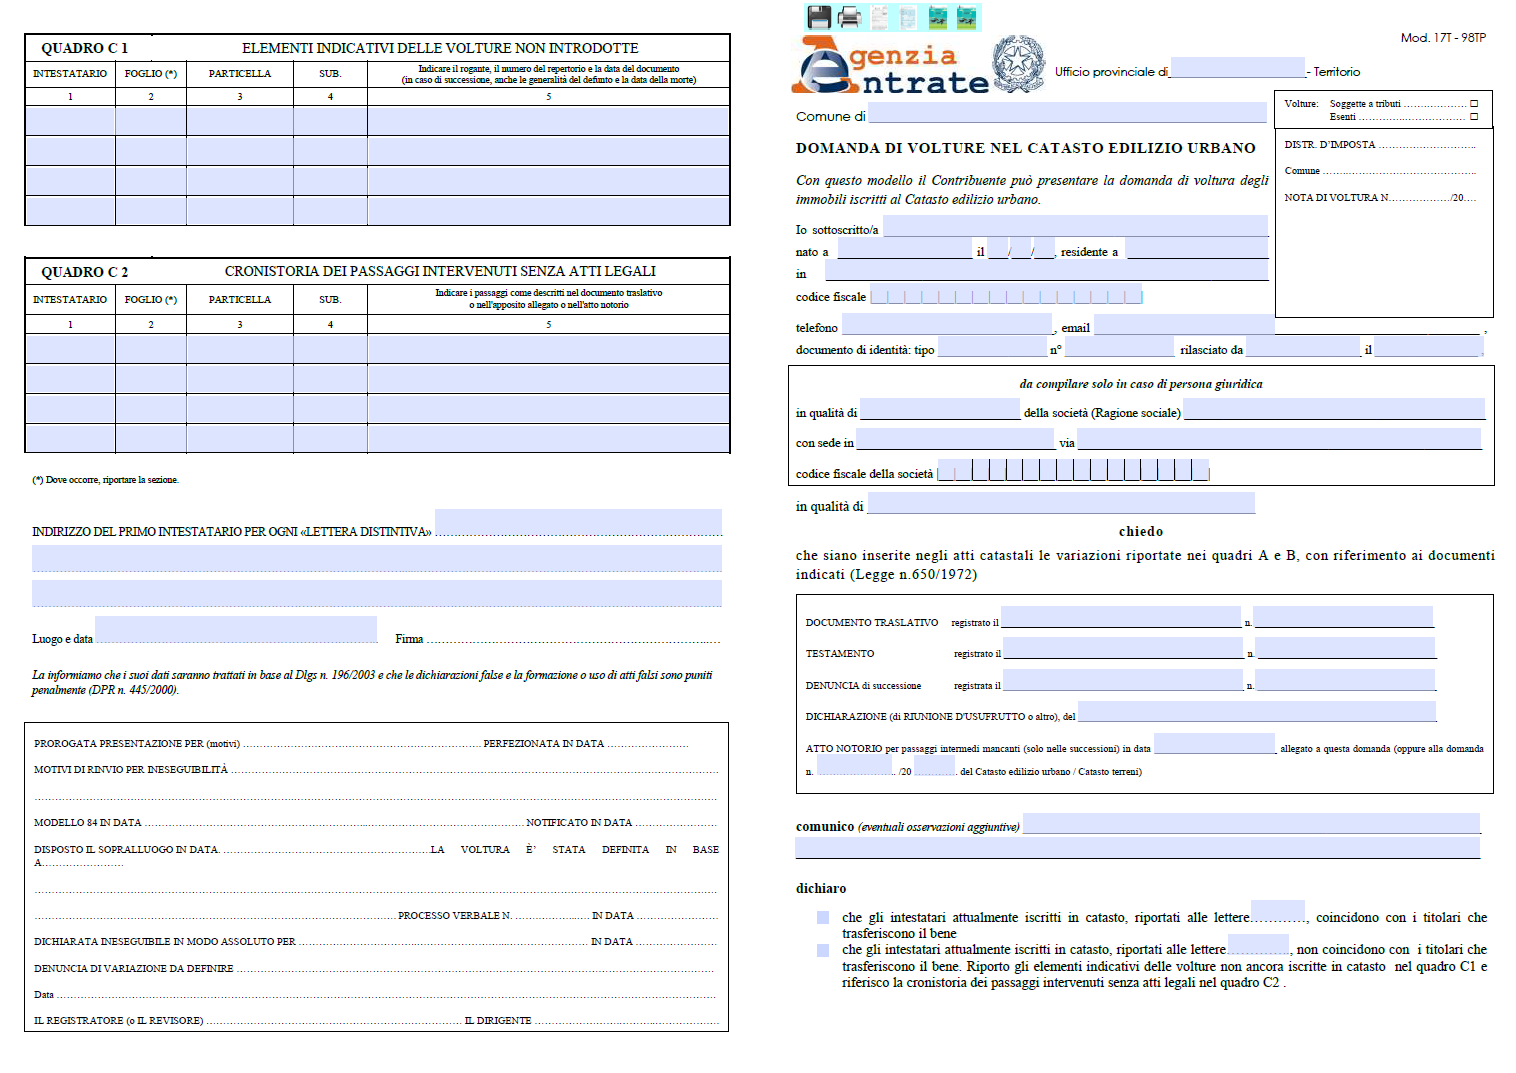This screenshot has width=1516, height=1073.
Task: Click the 'telefono' input field
Action: 947,324
